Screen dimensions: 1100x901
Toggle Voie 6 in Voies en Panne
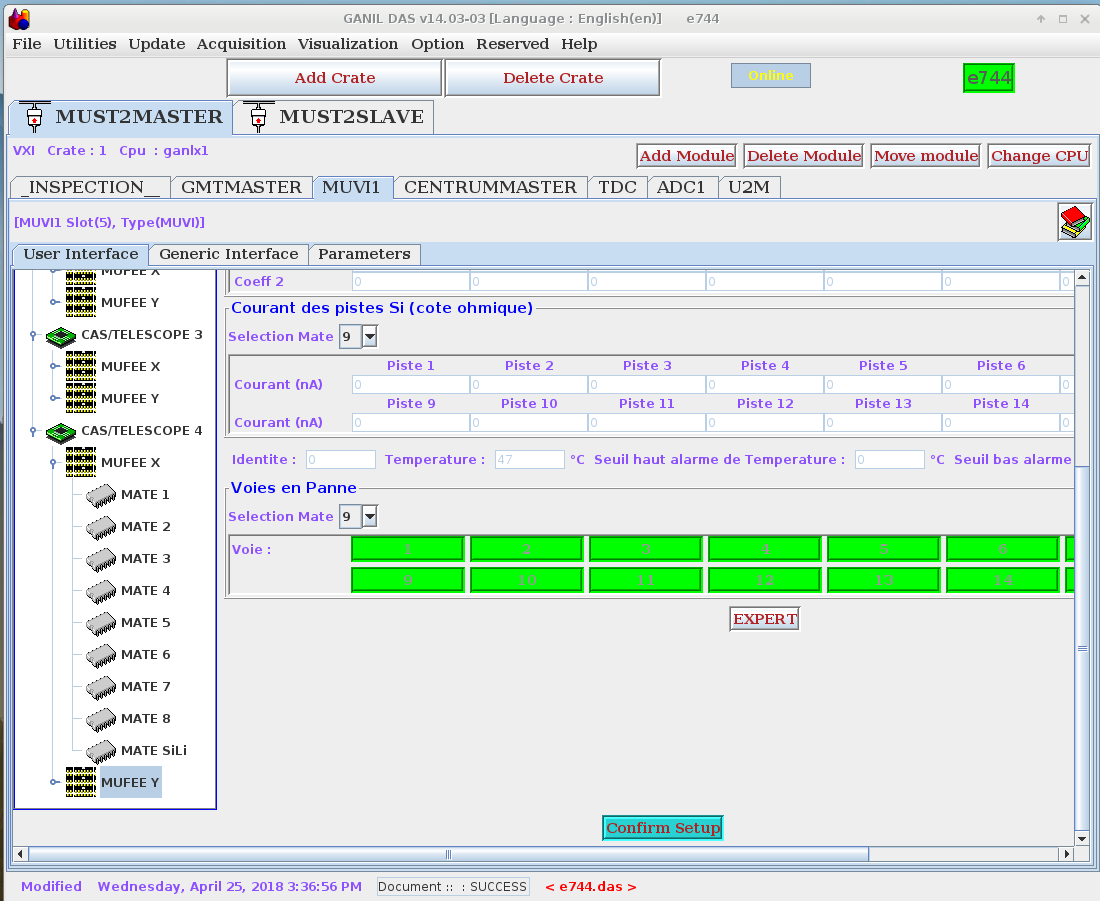point(1002,549)
